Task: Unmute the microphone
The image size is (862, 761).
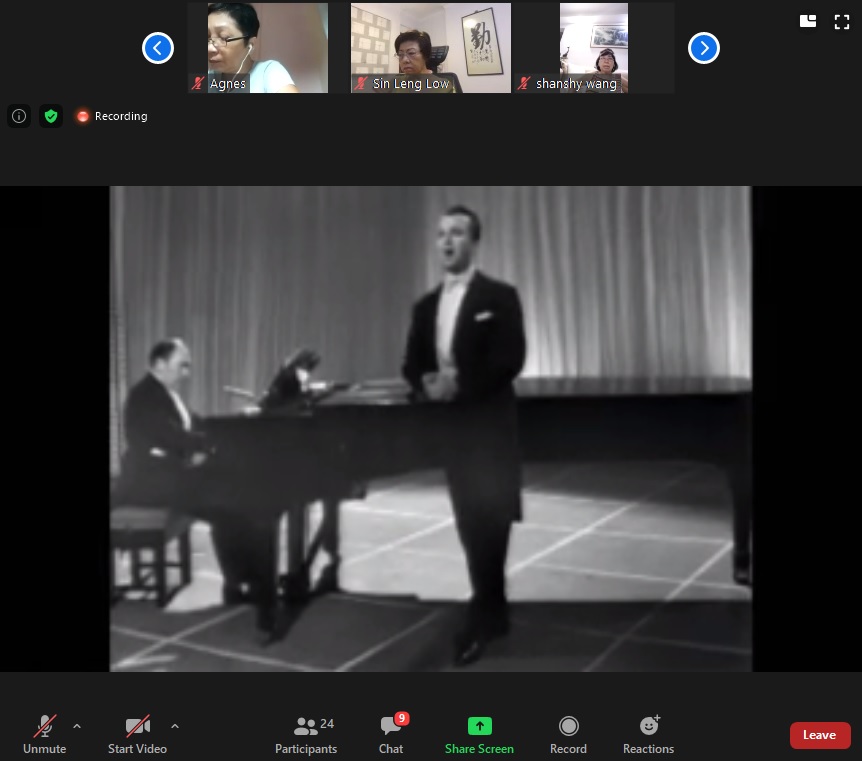Action: (x=45, y=734)
